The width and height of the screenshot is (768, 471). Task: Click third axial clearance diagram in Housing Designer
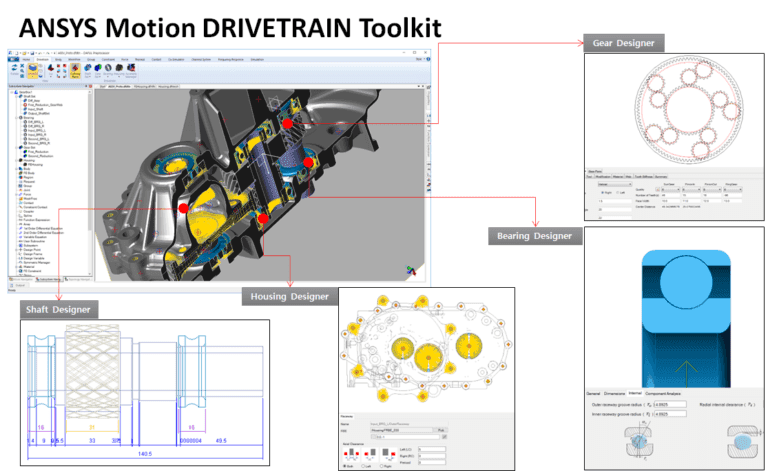tap(389, 454)
